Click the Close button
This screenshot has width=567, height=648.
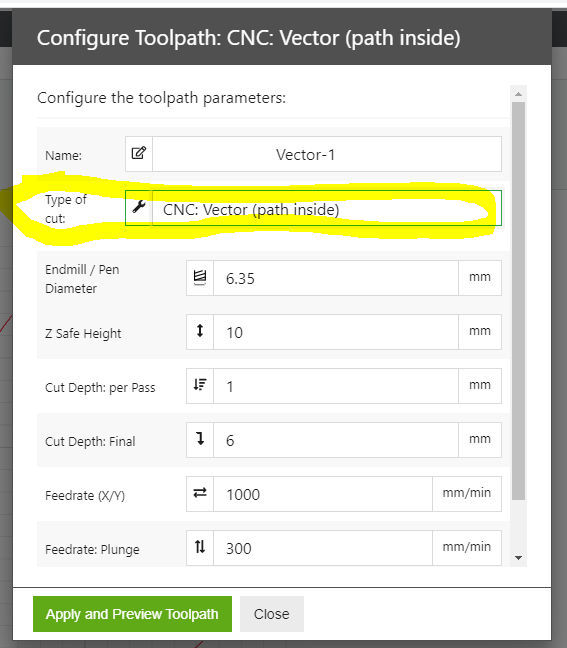272,614
